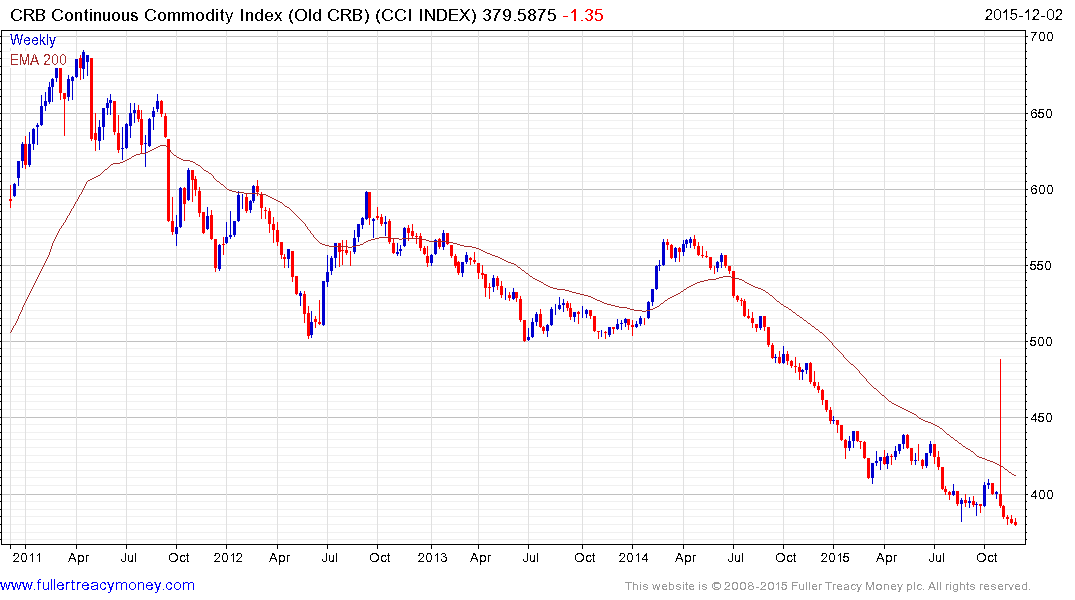Click the 2014 year label on time axis
Viewport: 1075px width, 600px height.
(x=633, y=558)
